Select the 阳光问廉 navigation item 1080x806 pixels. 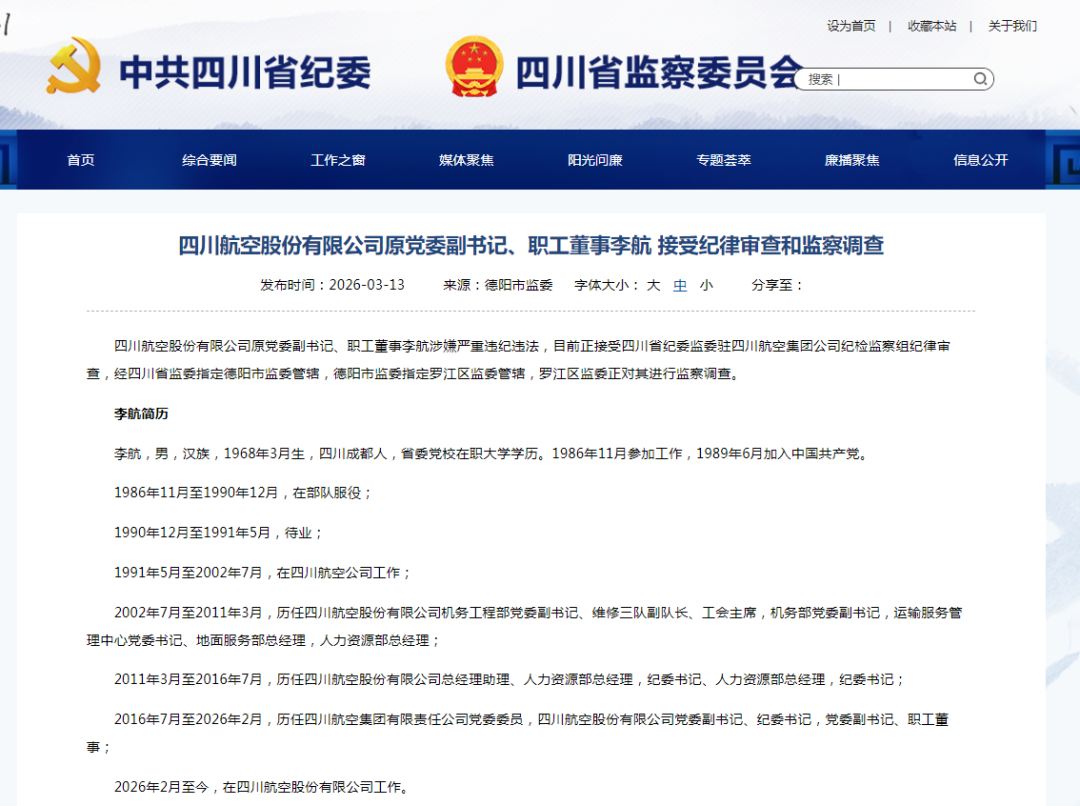click(x=595, y=160)
